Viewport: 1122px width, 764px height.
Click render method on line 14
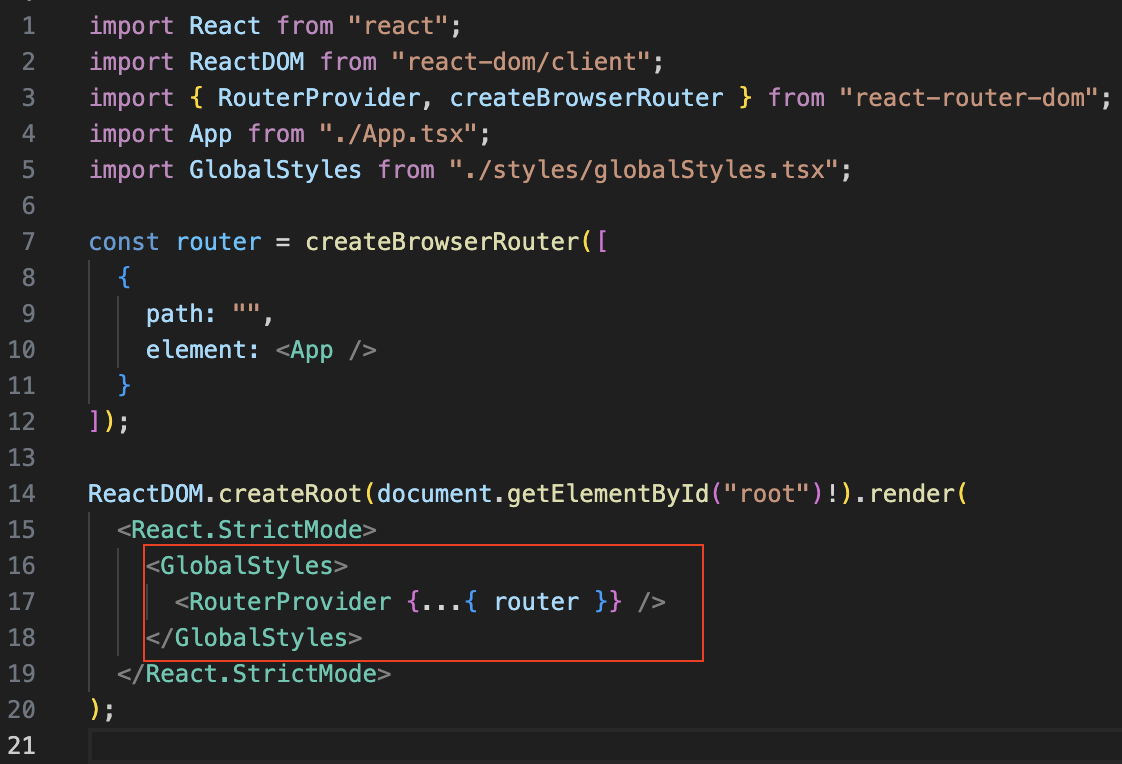[x=911, y=494]
